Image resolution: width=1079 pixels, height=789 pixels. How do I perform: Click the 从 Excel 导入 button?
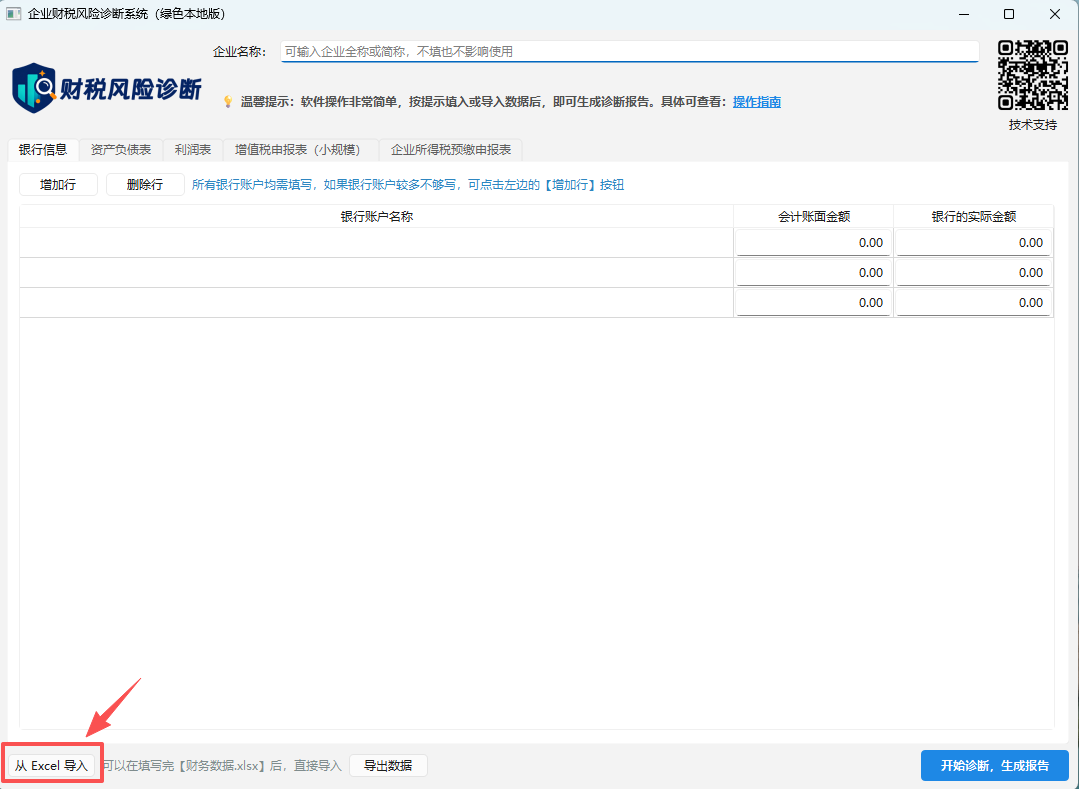(x=52, y=766)
